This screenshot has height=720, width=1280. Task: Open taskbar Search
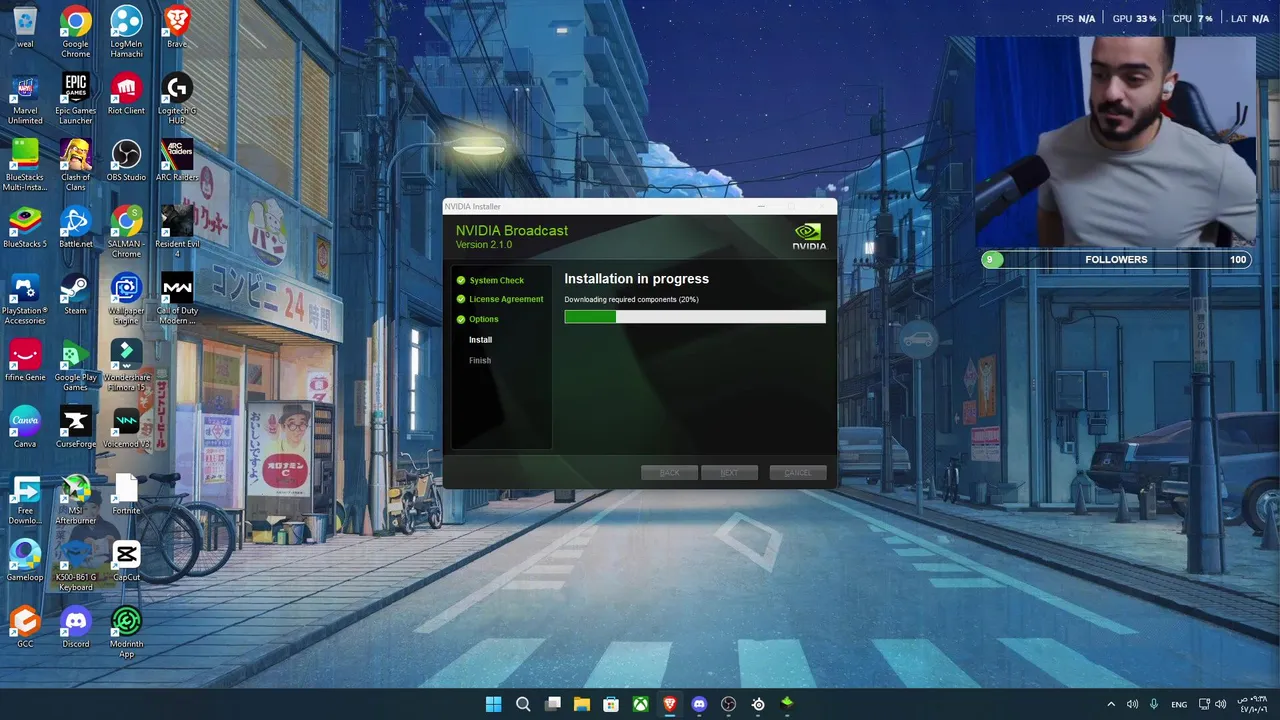coord(523,704)
